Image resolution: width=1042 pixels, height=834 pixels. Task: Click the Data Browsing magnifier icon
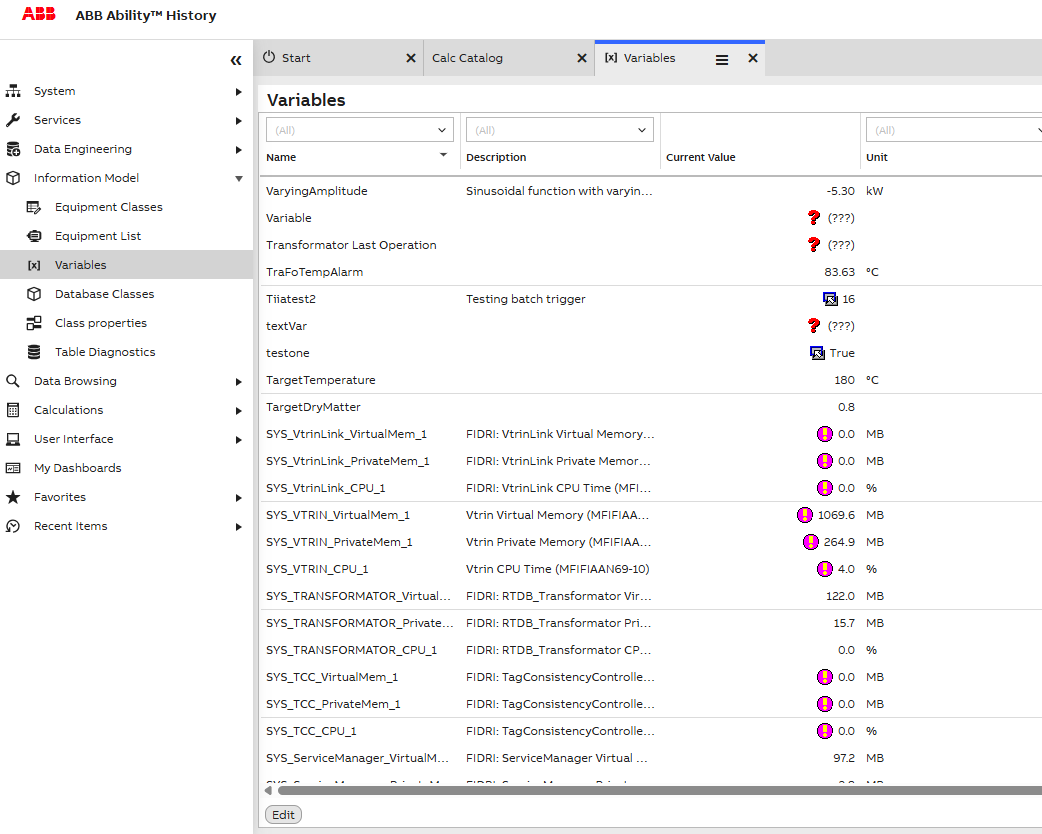[x=13, y=381]
